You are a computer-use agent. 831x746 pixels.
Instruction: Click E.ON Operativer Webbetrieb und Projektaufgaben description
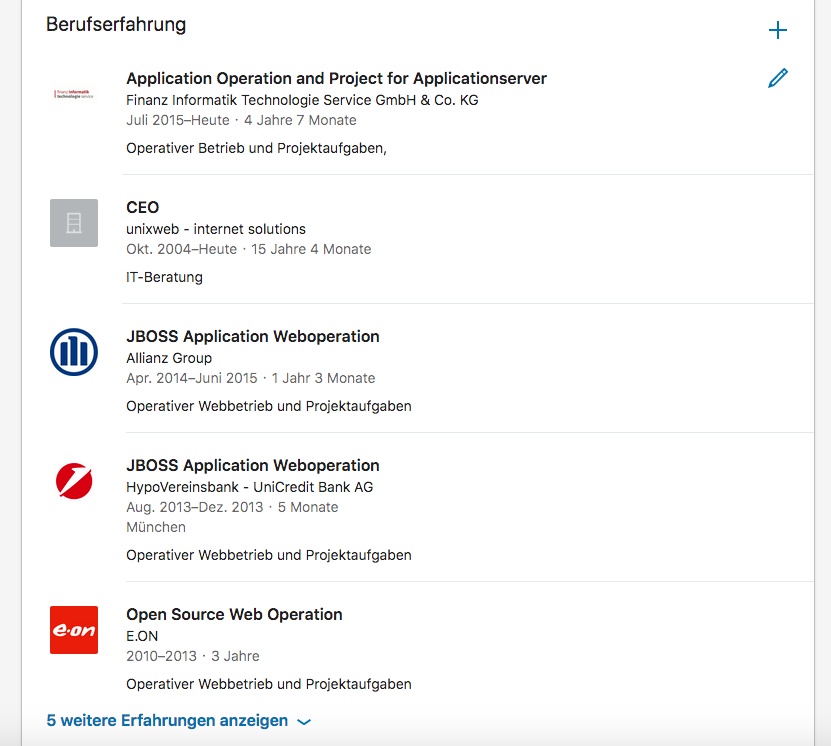coord(269,684)
